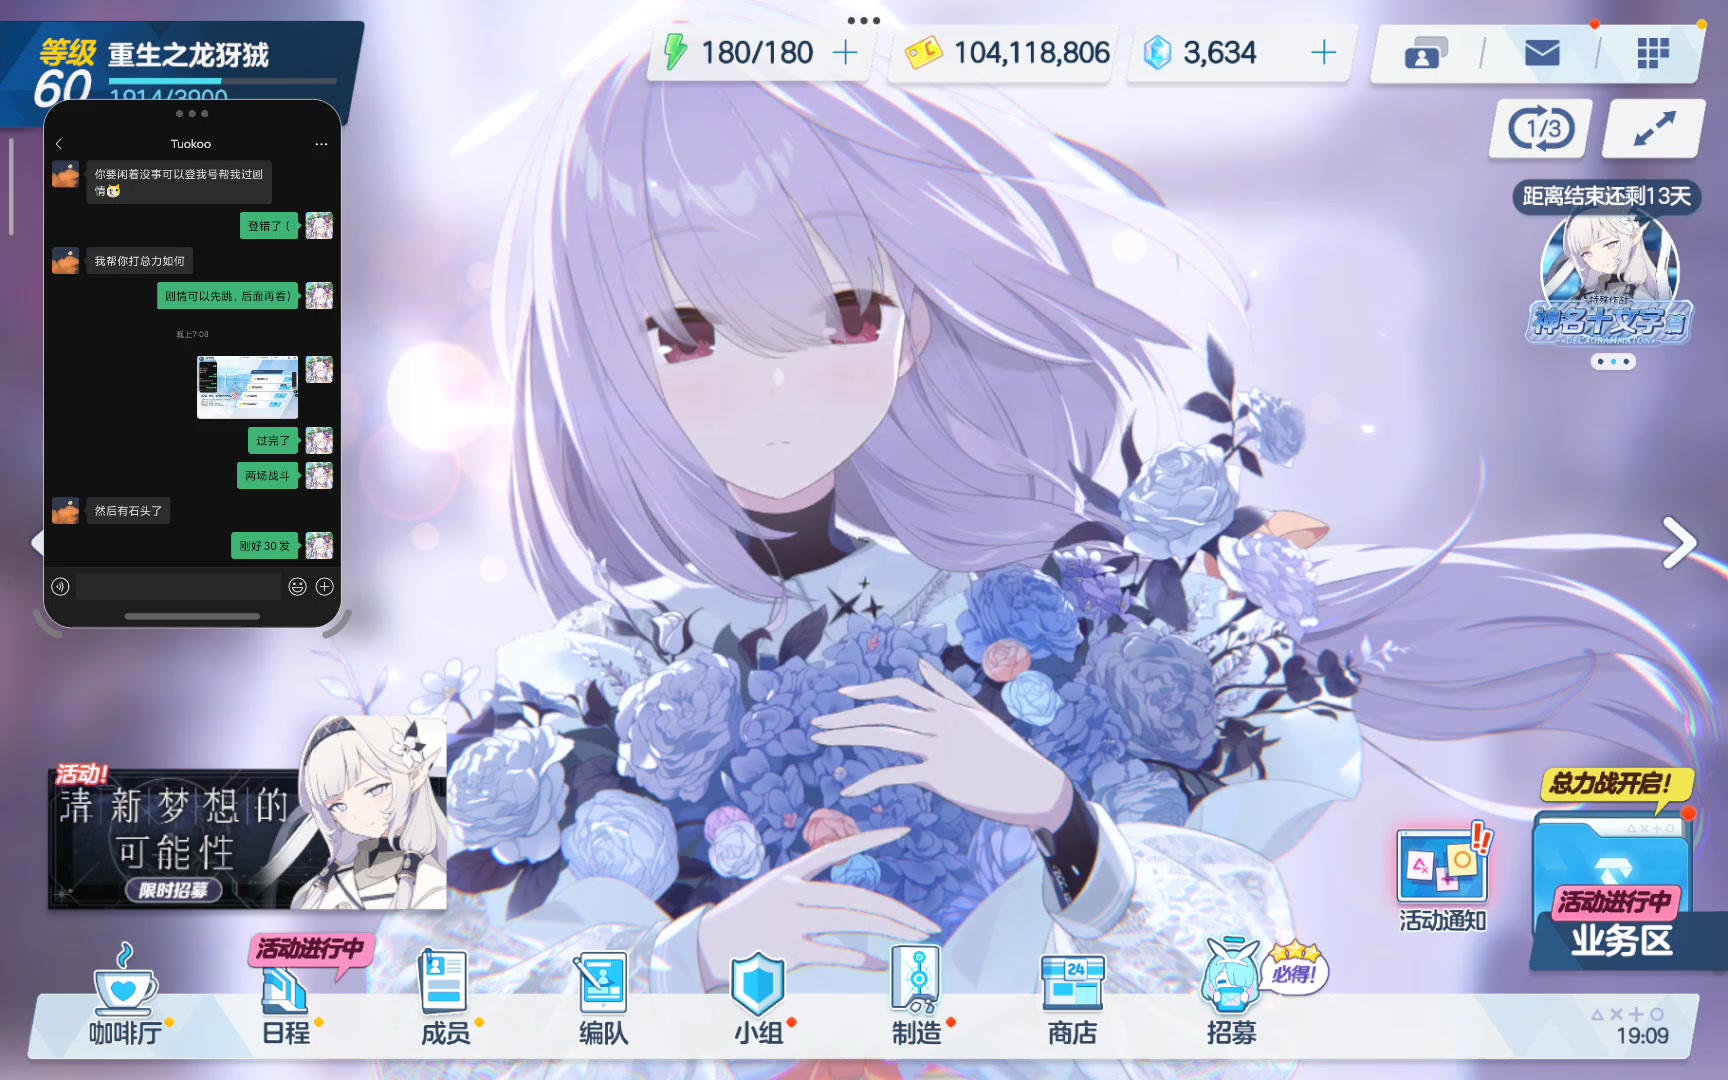Click the 然后有石头了 chat message
The image size is (1728, 1080).
point(128,511)
